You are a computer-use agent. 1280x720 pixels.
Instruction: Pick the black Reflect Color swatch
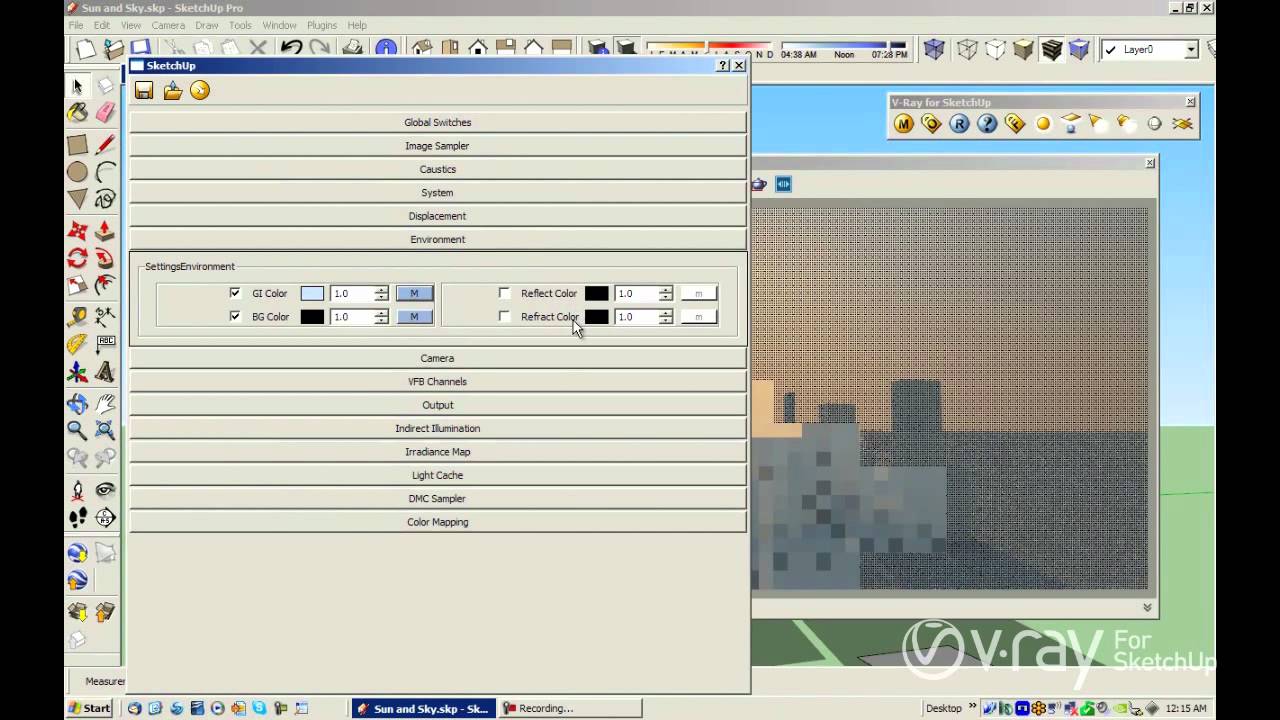click(596, 293)
